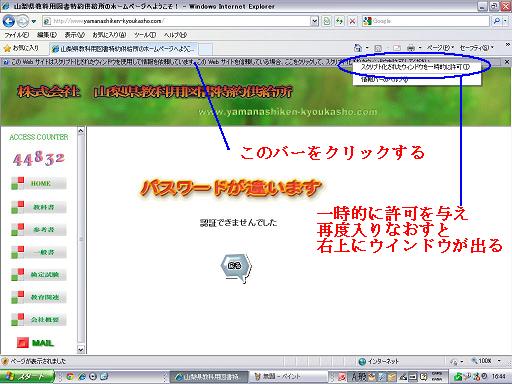Click the Windows Start button
The width and height of the screenshot is (512, 384).
pyautogui.click(x=27, y=377)
